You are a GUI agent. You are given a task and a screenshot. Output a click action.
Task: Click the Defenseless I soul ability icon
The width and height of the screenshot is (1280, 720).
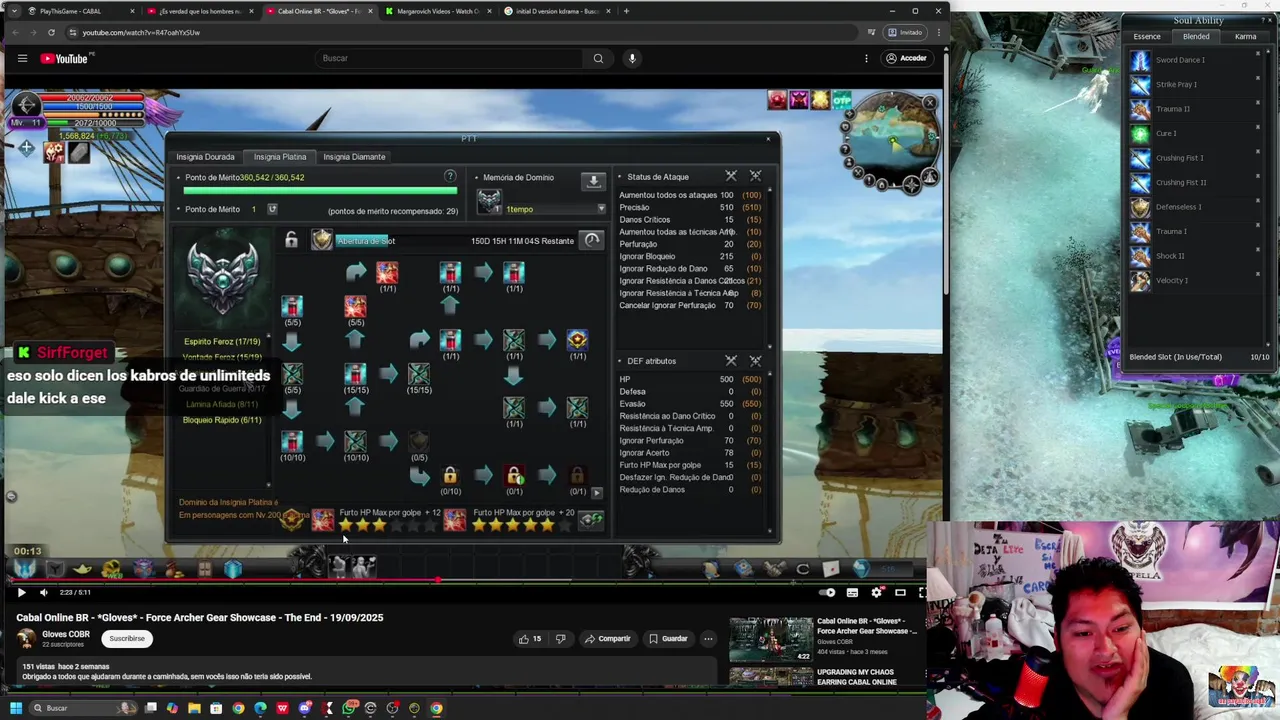point(1140,207)
